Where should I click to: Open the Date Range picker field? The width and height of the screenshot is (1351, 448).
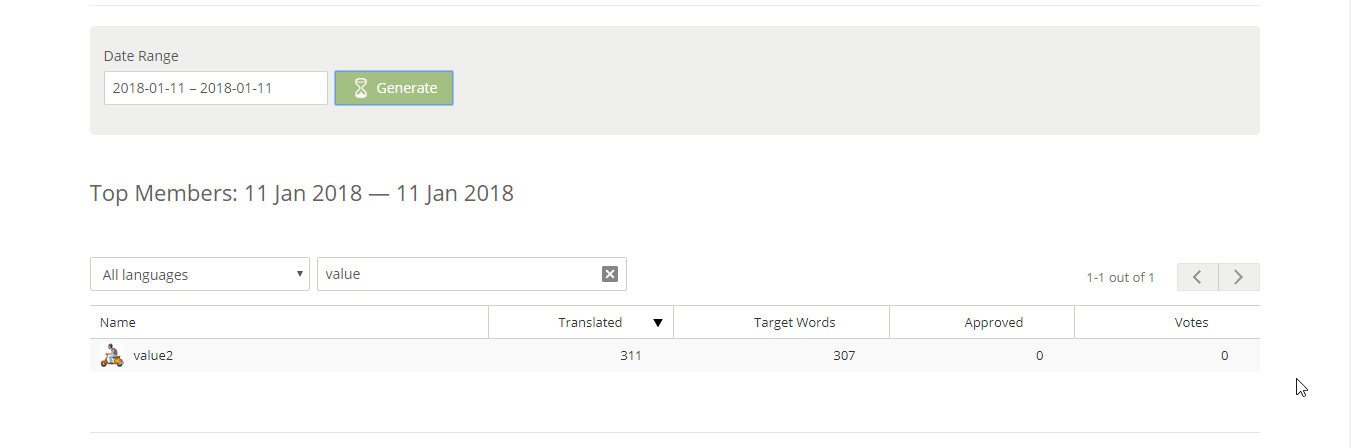tap(216, 88)
